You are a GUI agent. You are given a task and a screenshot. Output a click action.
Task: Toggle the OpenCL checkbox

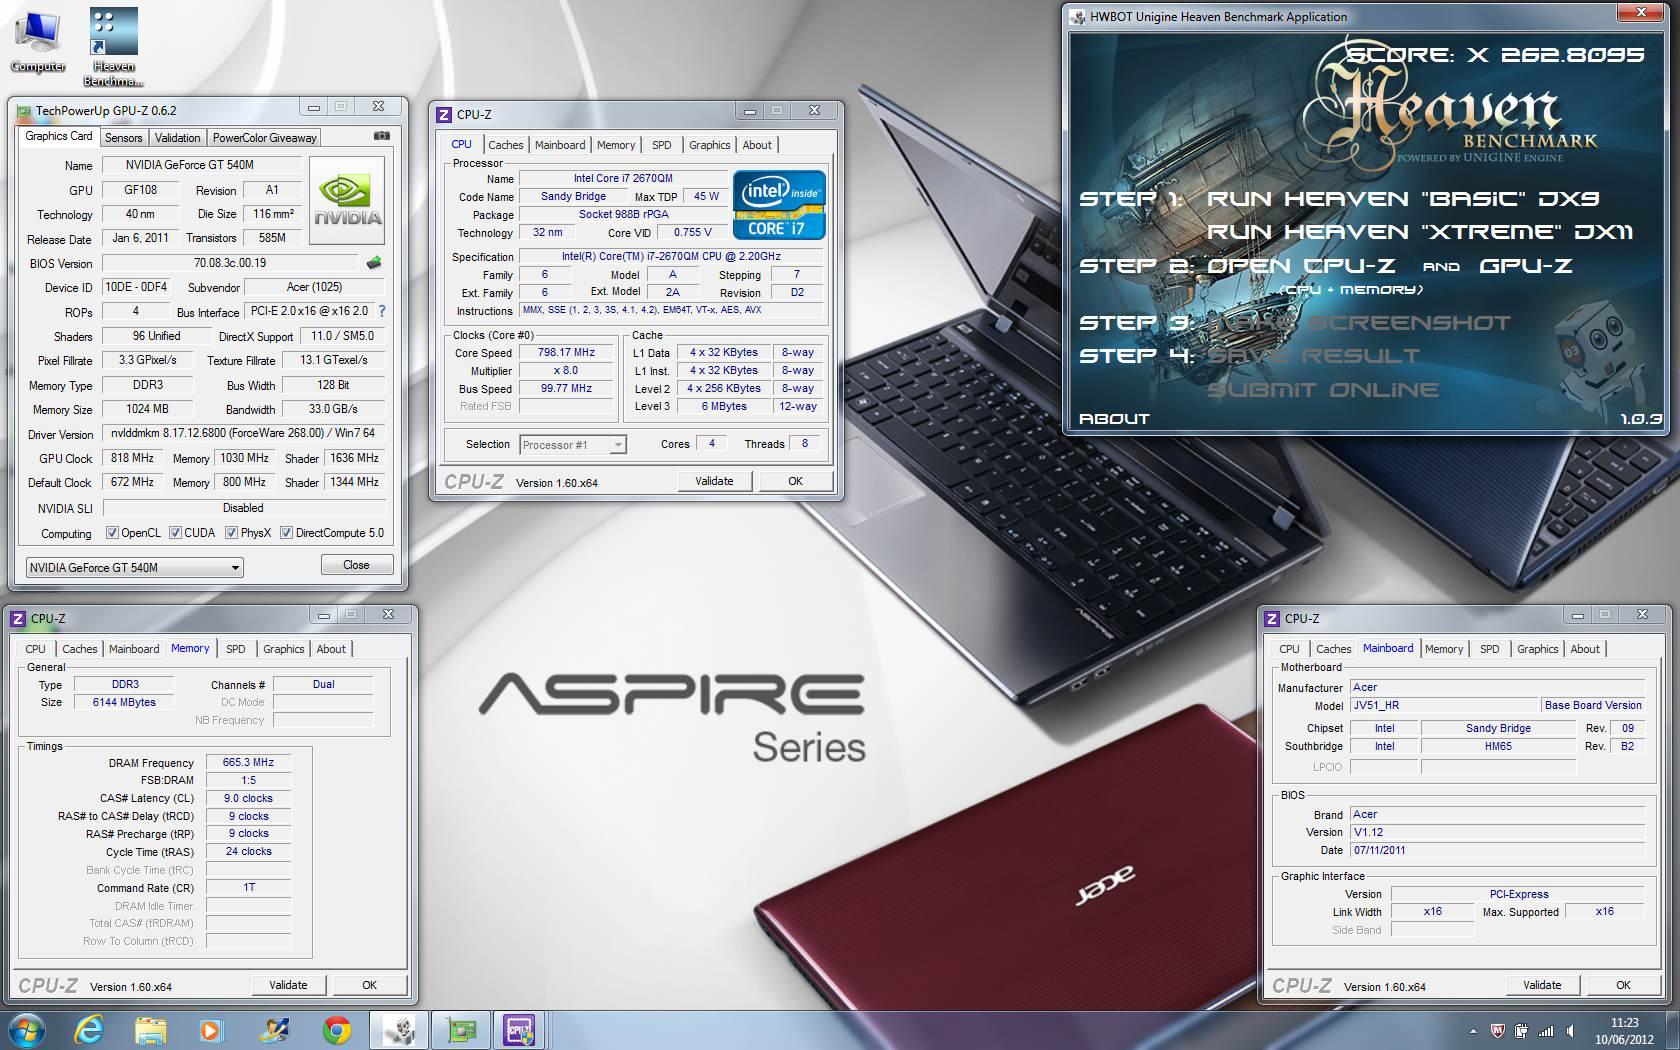pyautogui.click(x=112, y=533)
